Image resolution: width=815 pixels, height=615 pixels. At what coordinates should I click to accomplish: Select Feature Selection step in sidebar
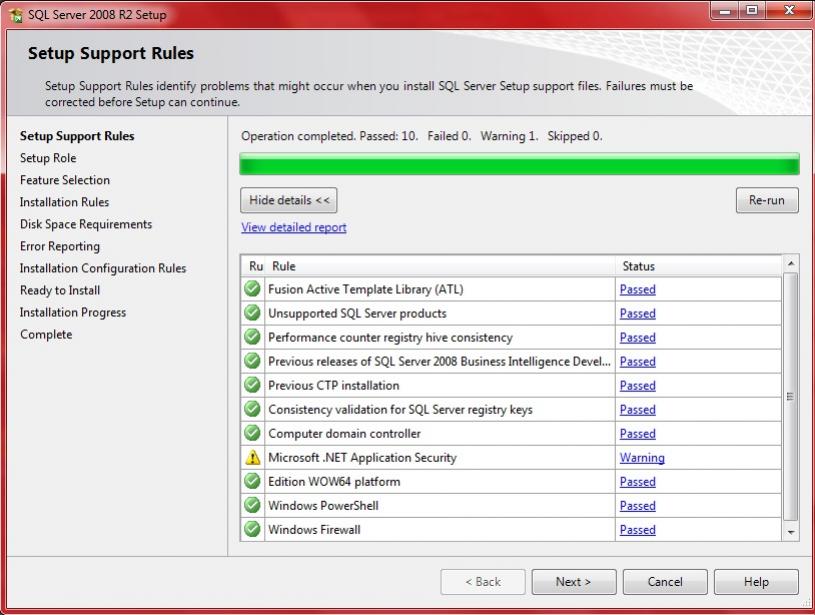tap(65, 180)
